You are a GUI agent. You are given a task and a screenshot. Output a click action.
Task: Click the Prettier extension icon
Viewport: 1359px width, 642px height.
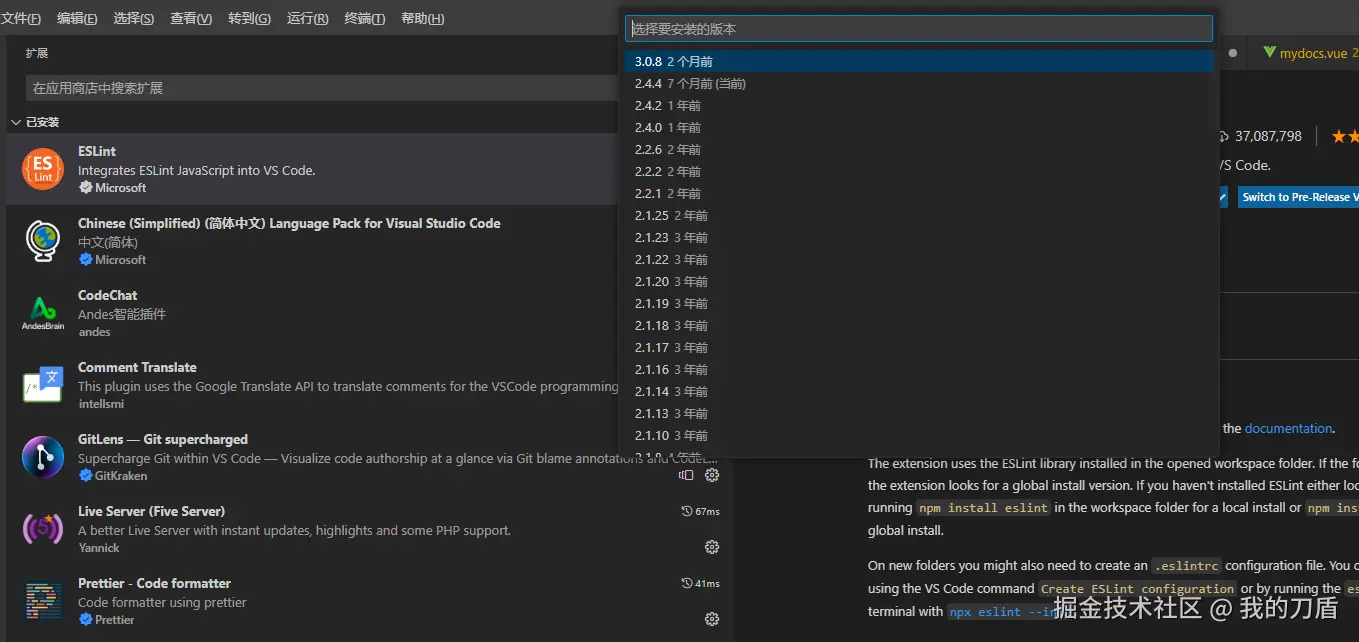(43, 601)
